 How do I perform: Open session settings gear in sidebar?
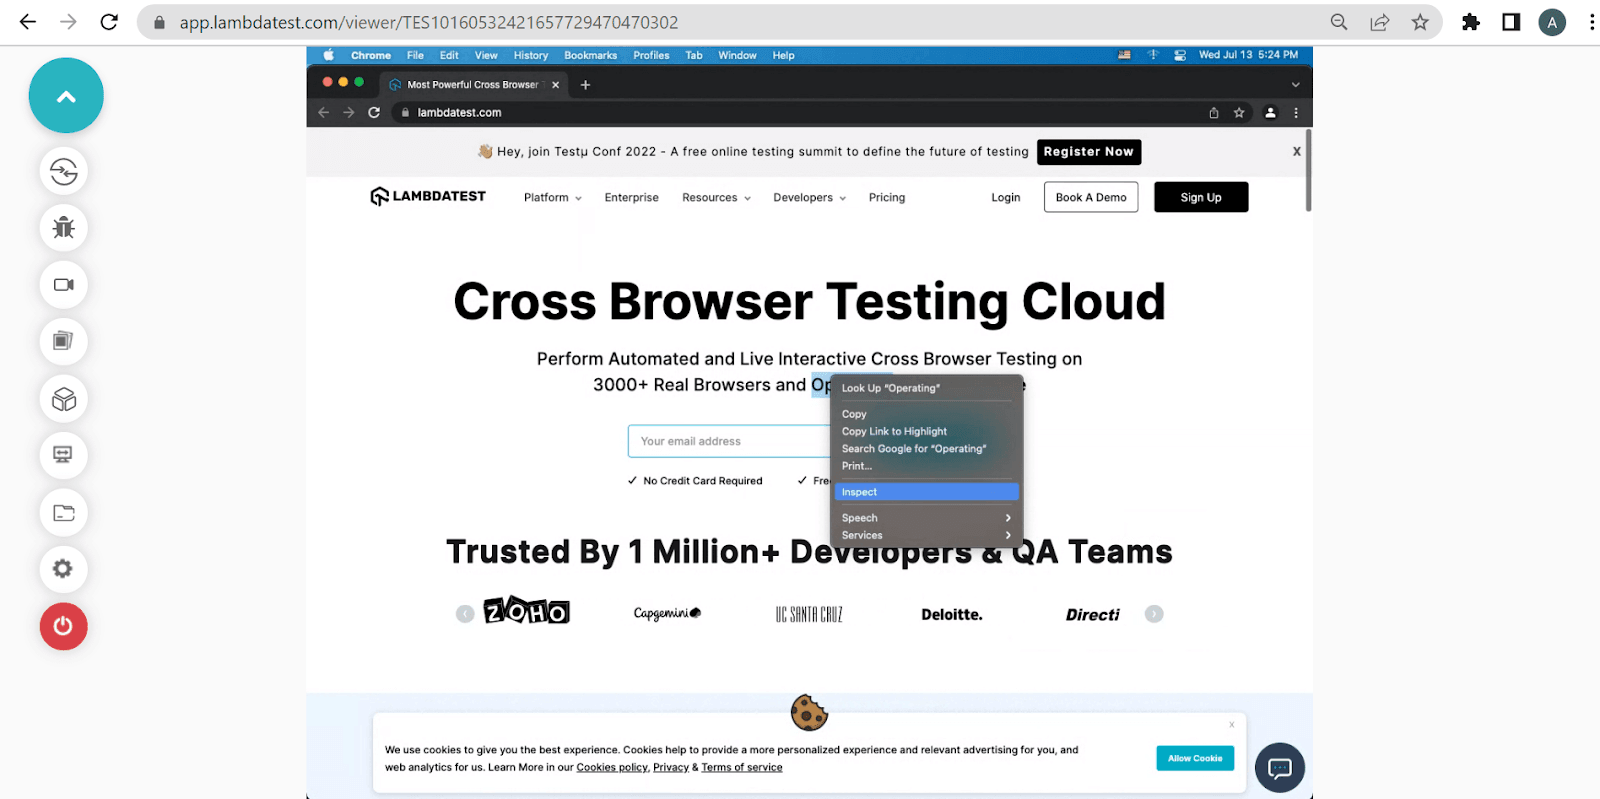tap(64, 569)
